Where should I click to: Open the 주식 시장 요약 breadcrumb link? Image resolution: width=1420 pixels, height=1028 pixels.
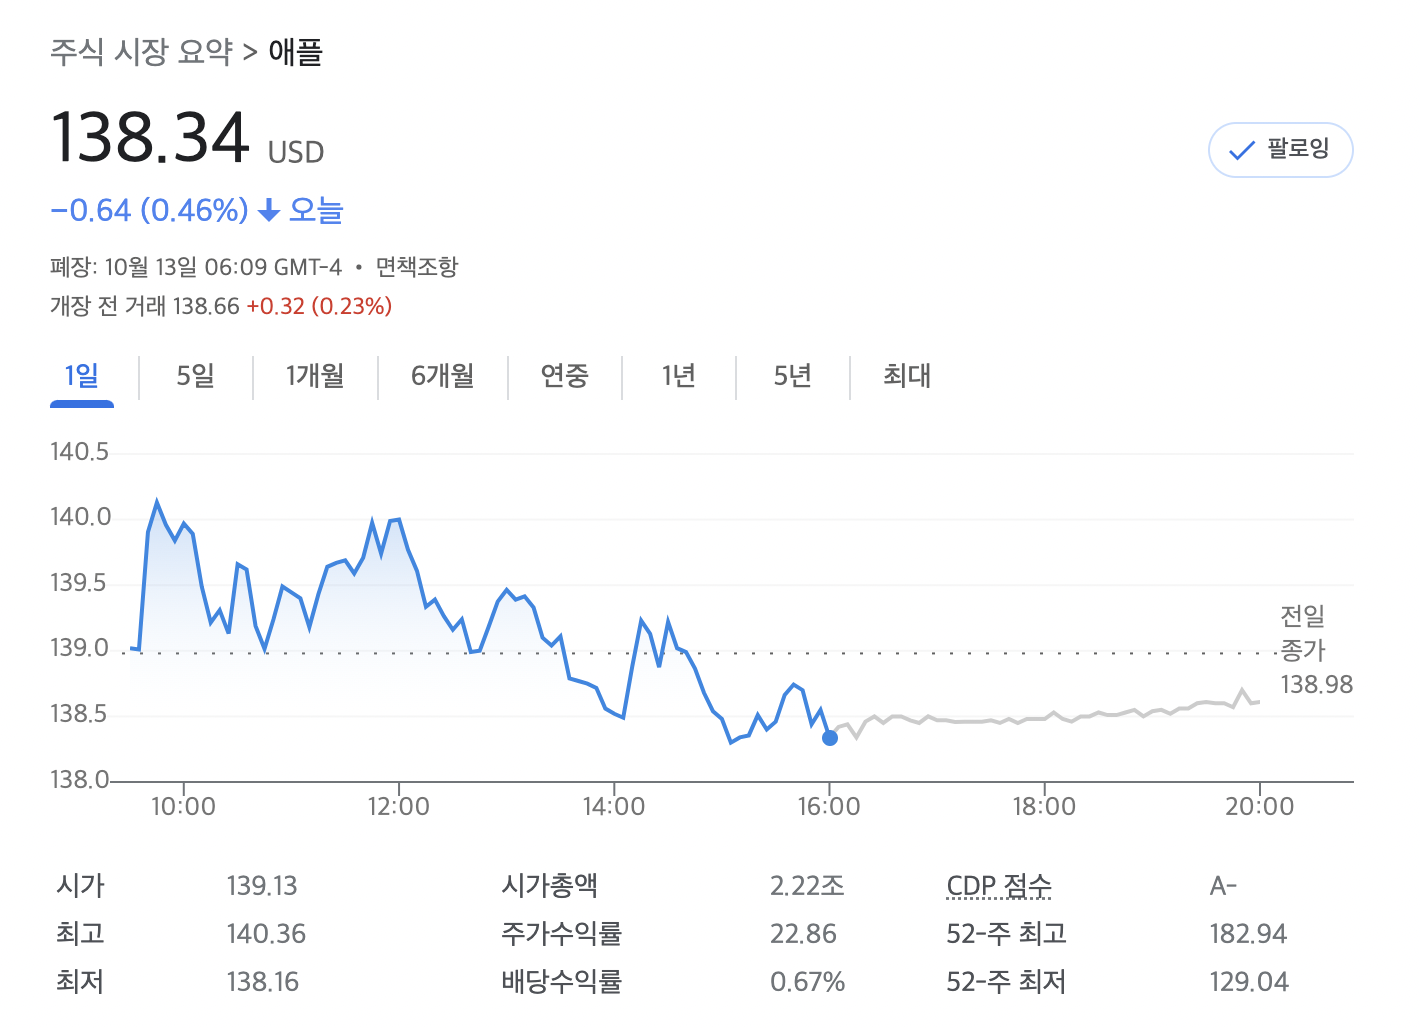point(141,52)
